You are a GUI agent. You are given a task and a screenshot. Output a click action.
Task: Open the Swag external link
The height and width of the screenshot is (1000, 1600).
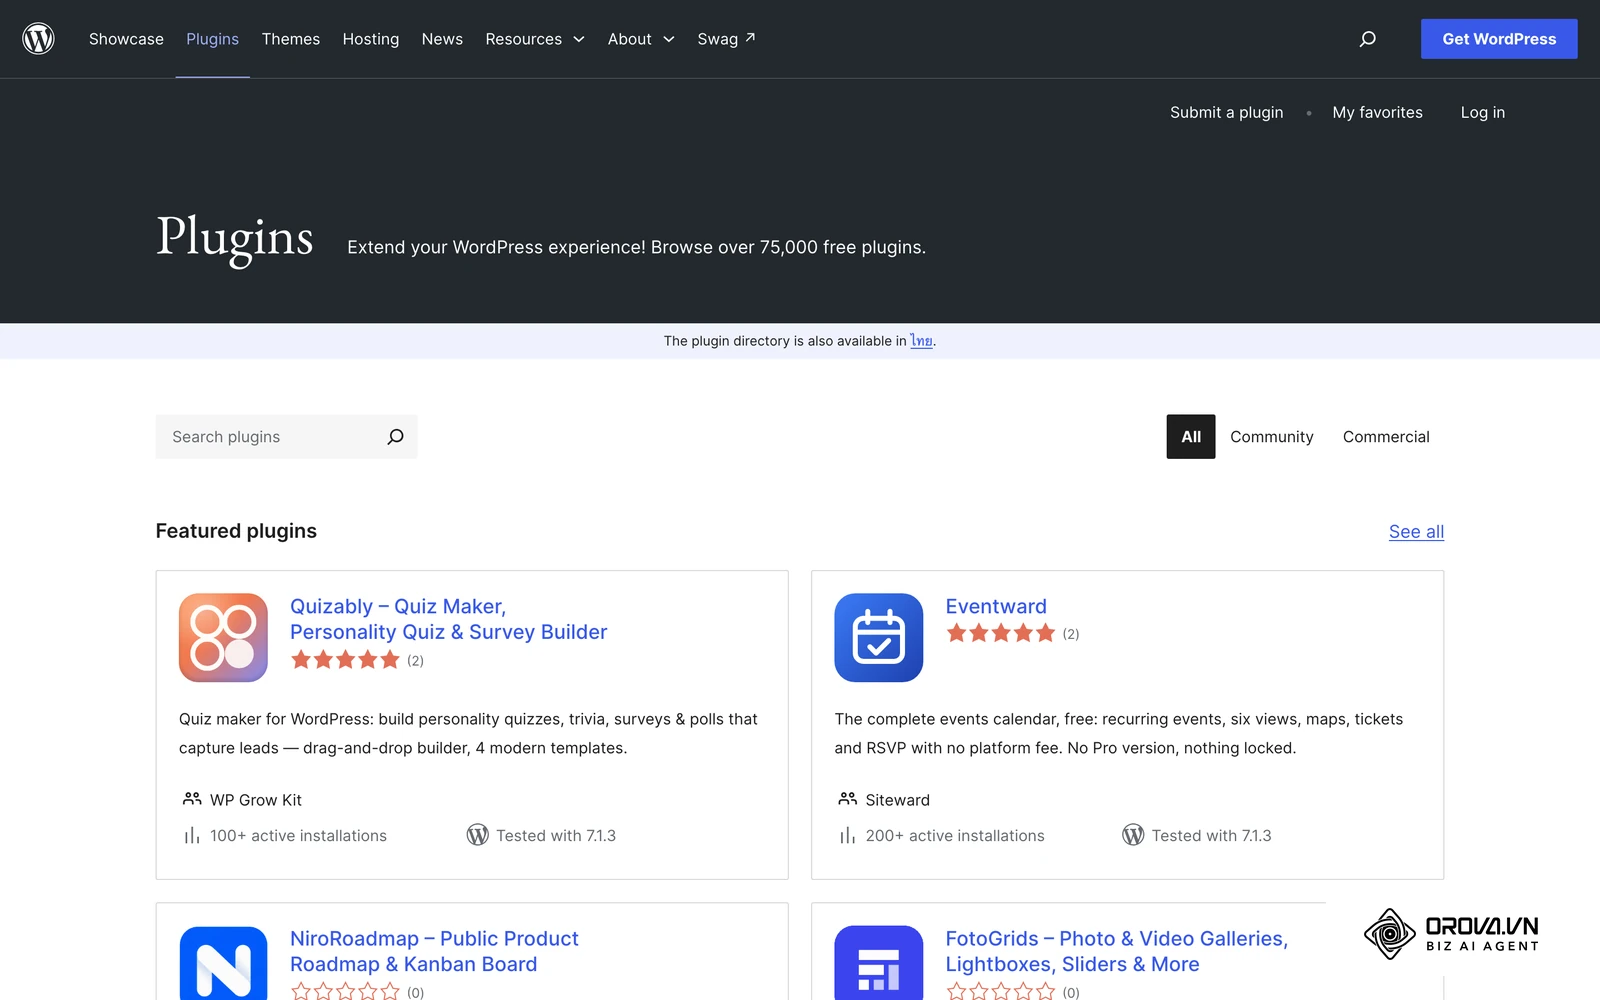point(726,39)
